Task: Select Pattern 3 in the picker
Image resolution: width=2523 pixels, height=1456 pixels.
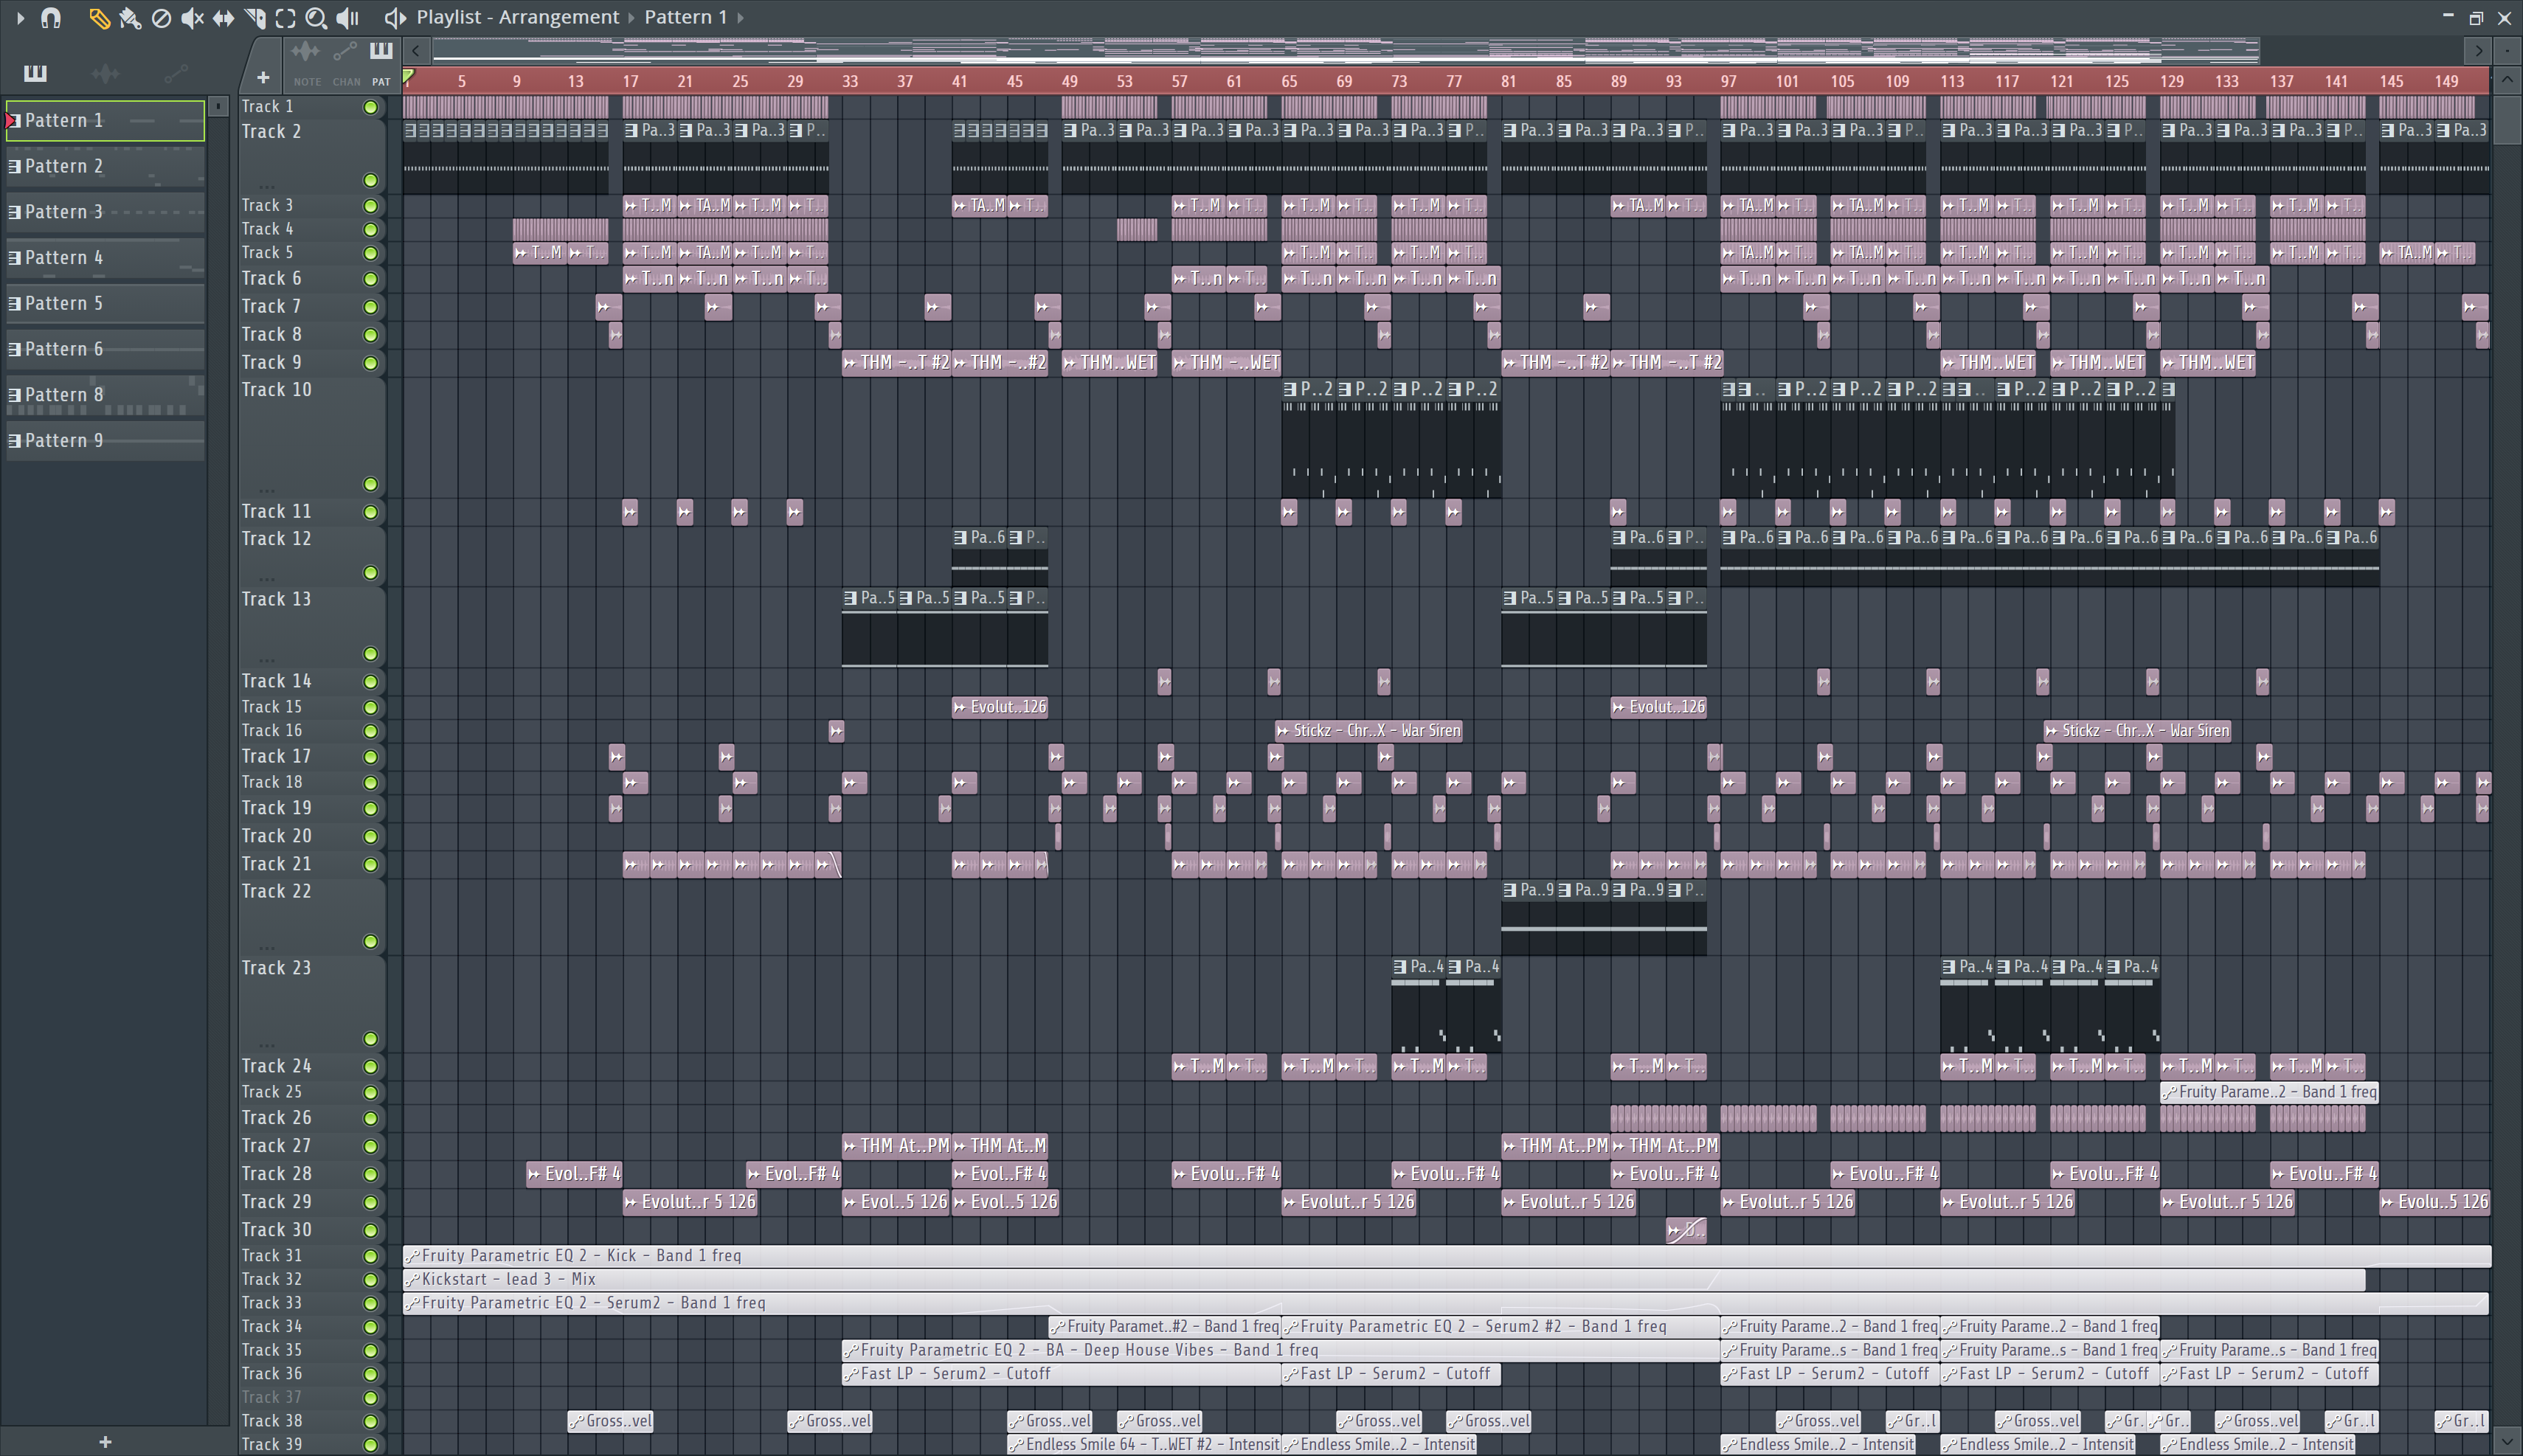Action: point(105,212)
